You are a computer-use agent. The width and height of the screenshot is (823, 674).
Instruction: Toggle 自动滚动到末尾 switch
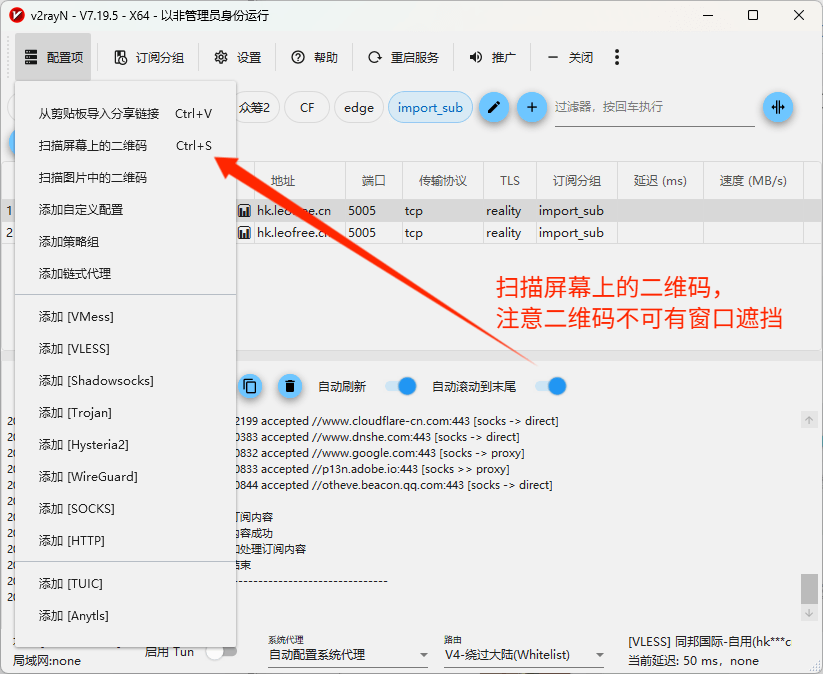coord(551,386)
